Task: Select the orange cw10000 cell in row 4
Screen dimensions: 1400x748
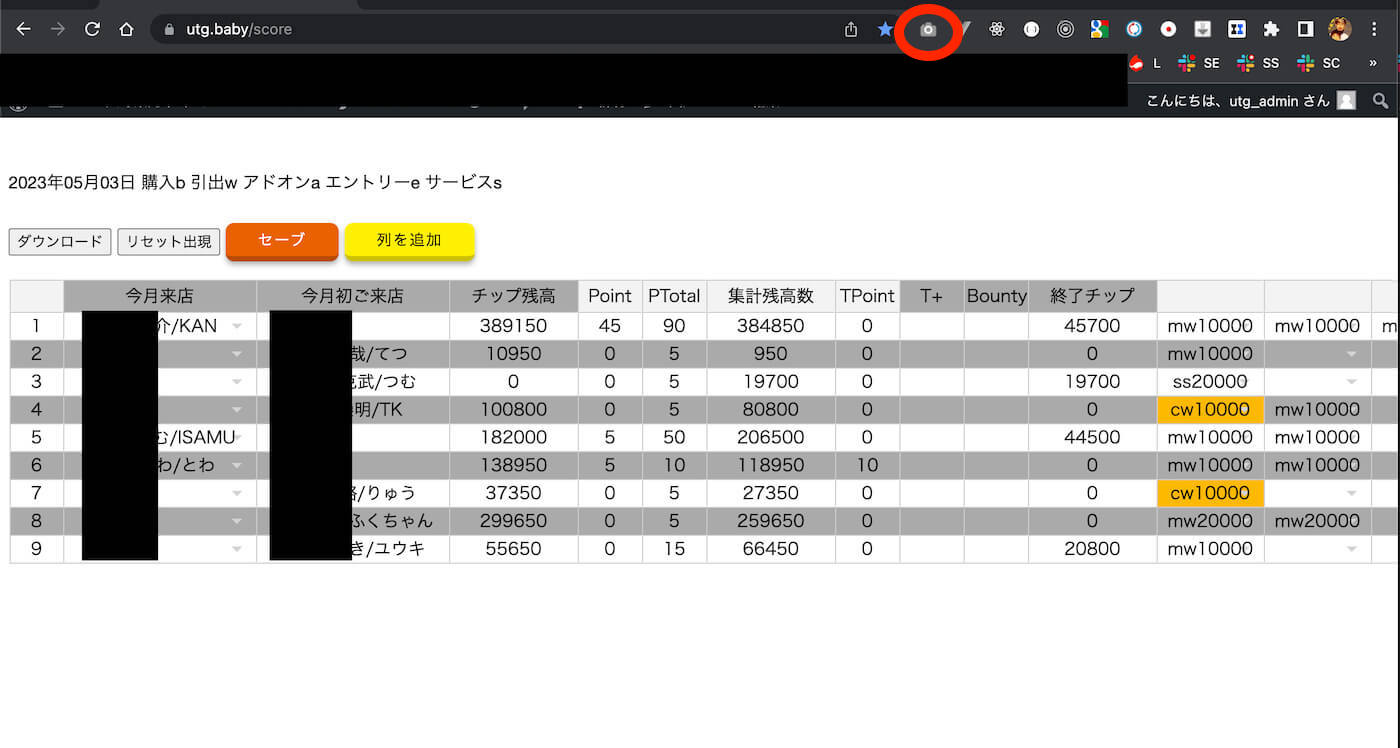Action: click(x=1210, y=409)
